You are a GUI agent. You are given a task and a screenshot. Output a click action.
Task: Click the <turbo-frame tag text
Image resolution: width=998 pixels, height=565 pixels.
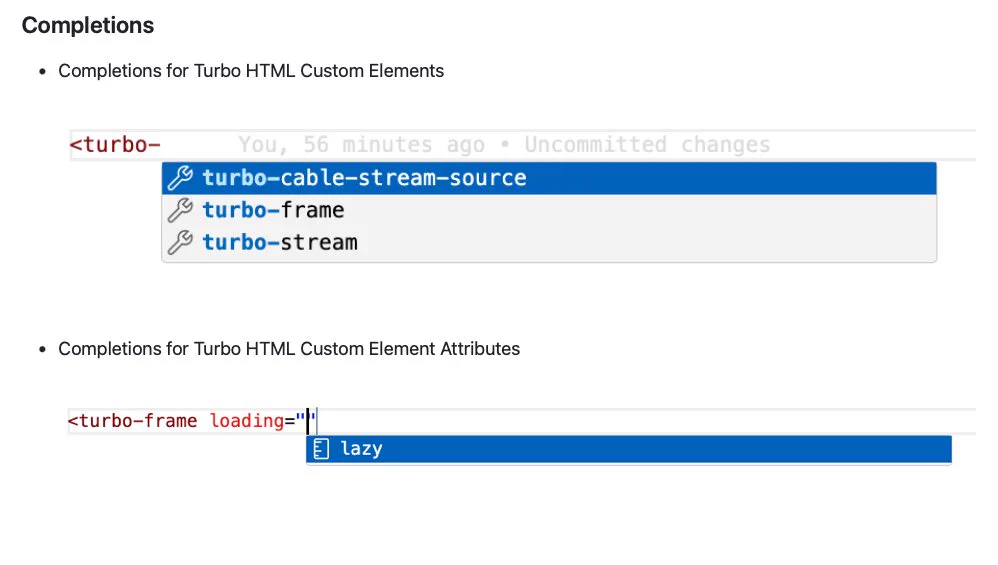click(132, 421)
